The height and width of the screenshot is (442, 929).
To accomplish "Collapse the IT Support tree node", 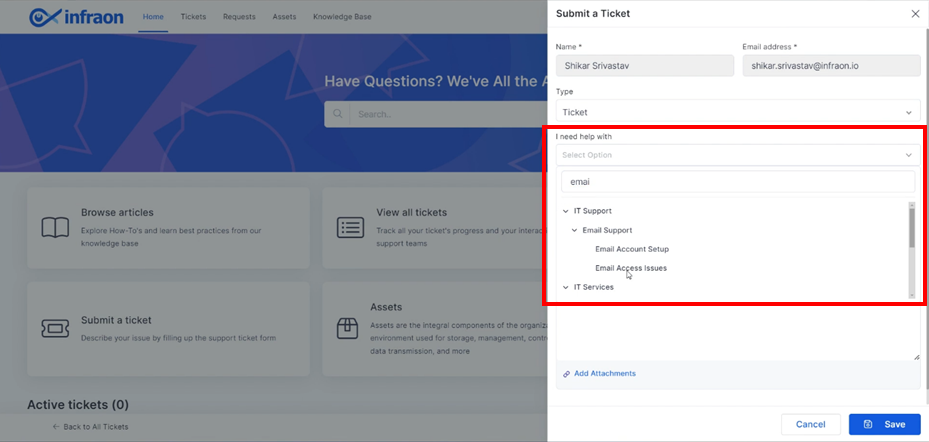I will 566,211.
